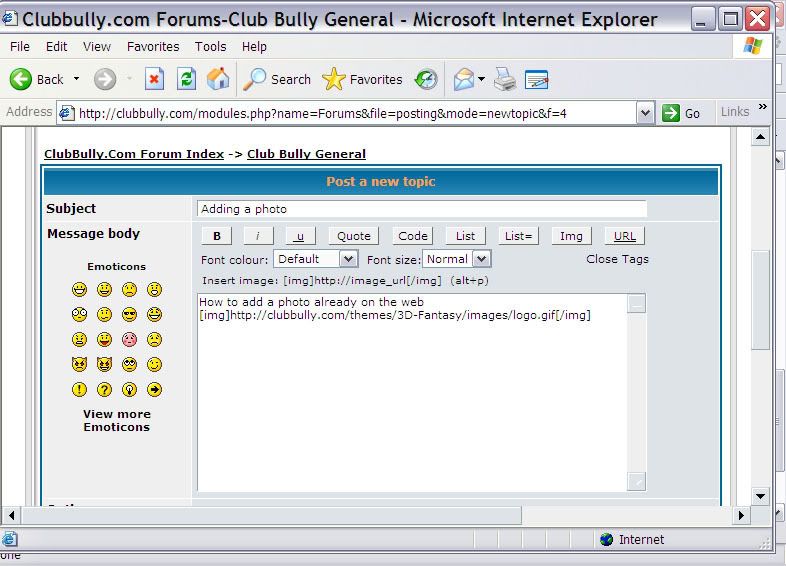Insert the Arrow emoticon

[x=154, y=390]
